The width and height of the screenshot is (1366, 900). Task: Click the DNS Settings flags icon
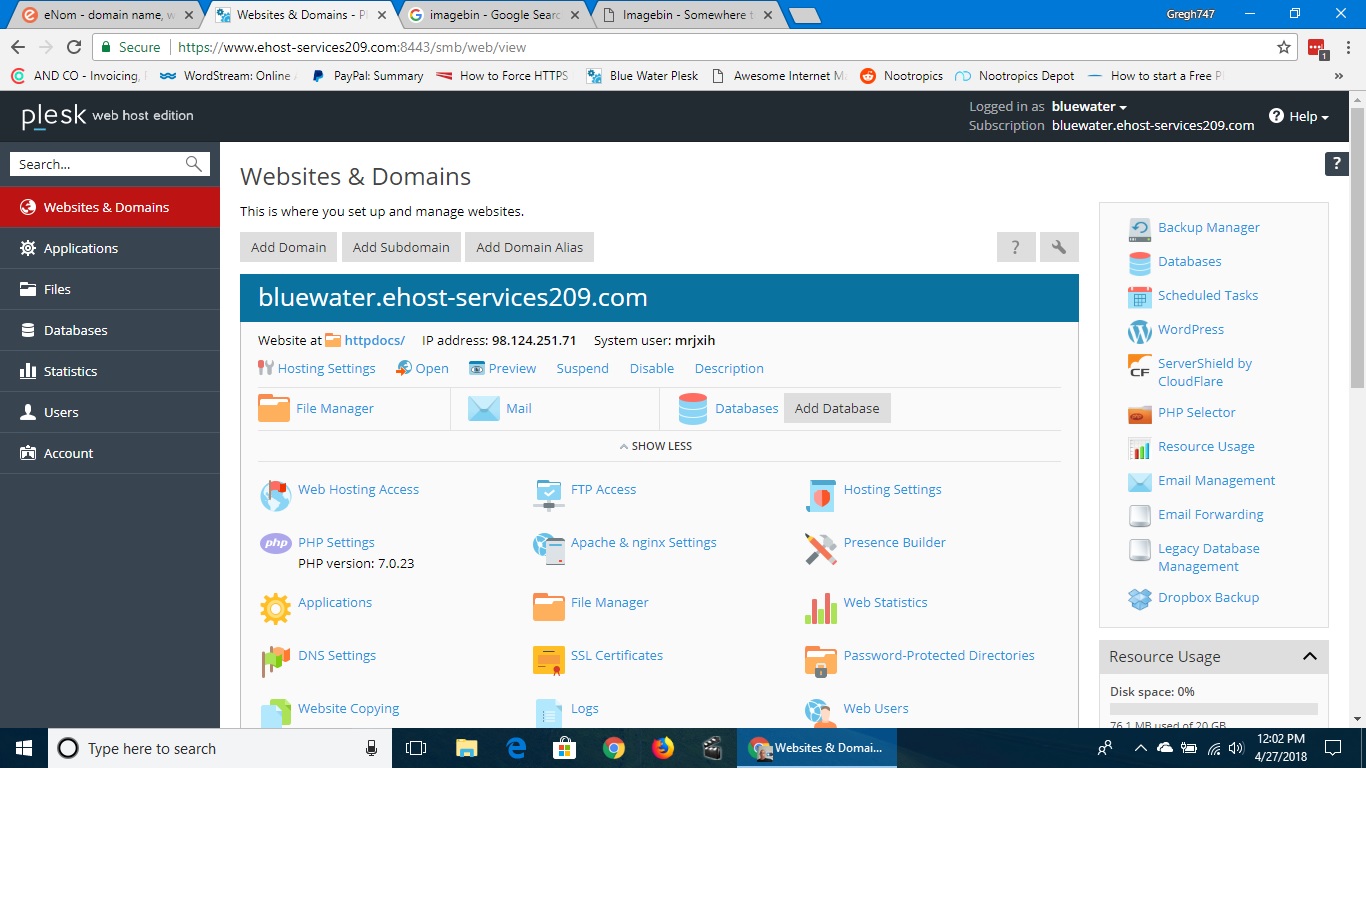pyautogui.click(x=275, y=661)
